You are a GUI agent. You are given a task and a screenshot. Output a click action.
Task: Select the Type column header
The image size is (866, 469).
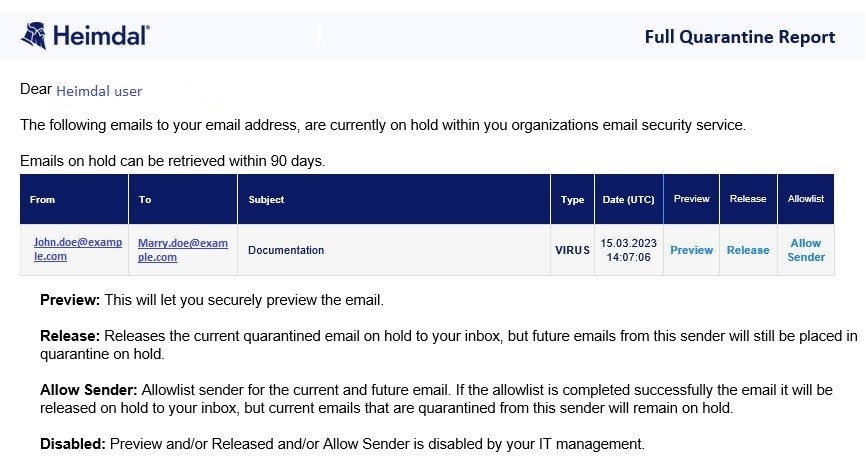click(572, 200)
